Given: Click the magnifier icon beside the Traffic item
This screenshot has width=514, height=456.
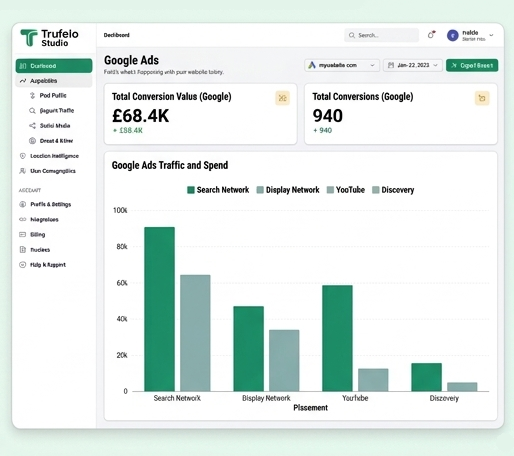Looking at the screenshot, I should 32,111.
